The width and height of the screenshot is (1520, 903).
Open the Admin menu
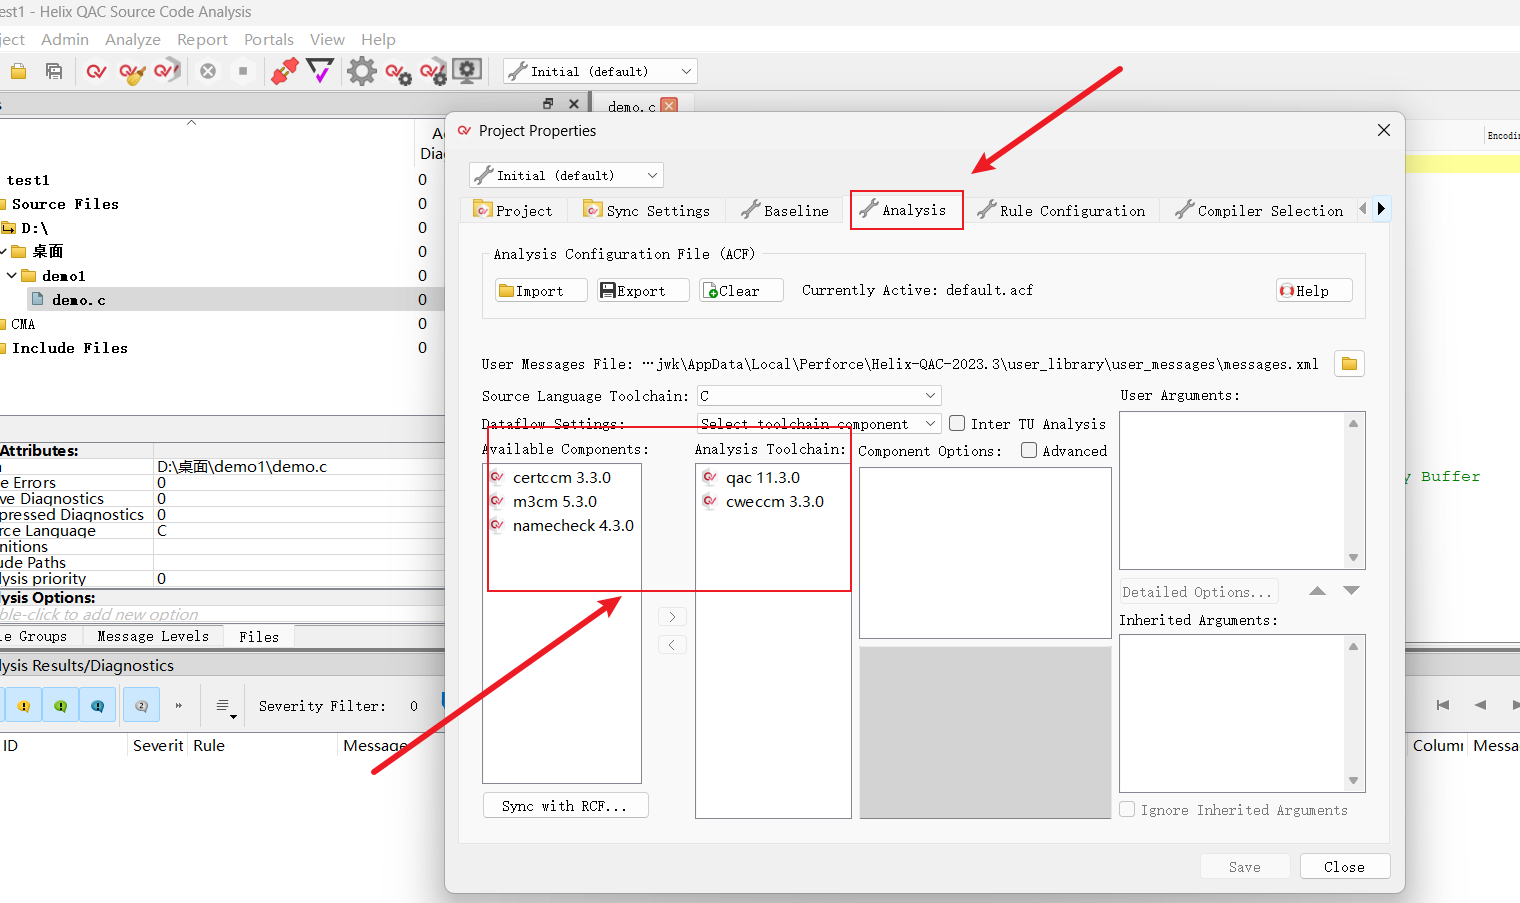(65, 39)
